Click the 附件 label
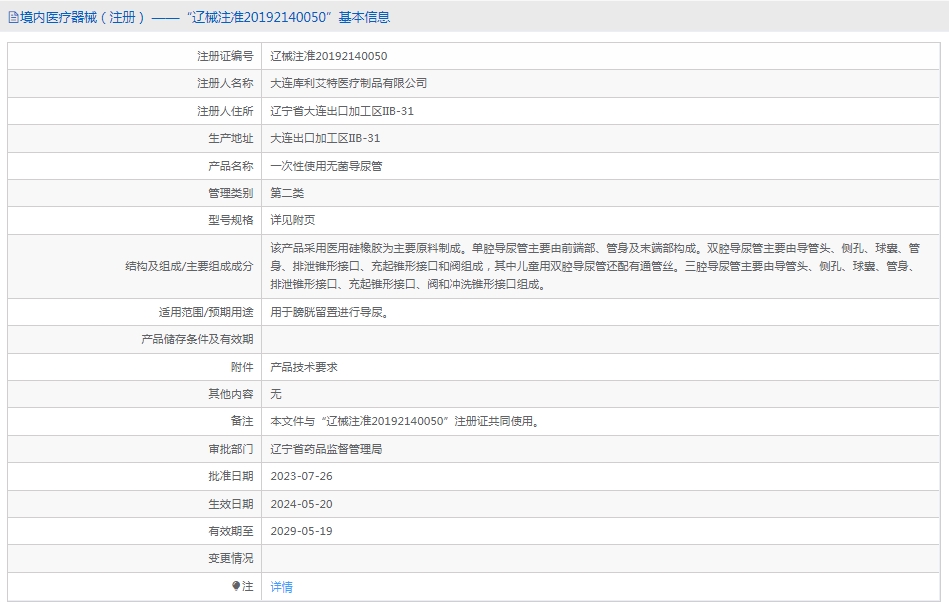This screenshot has width=949, height=603. click(242, 367)
